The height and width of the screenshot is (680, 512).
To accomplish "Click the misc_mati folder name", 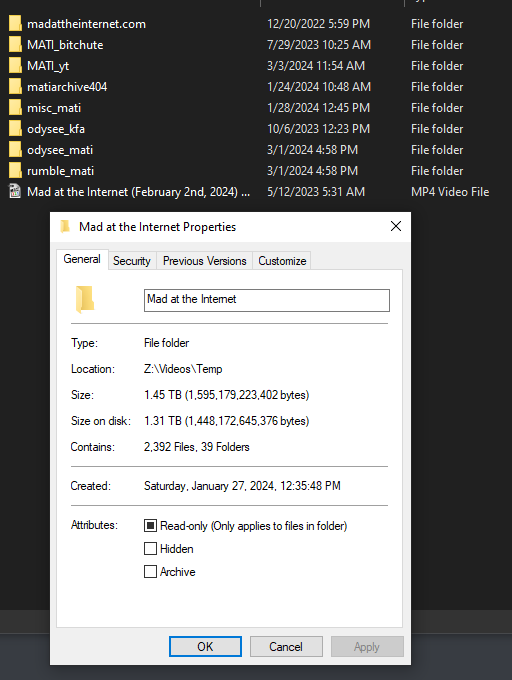I will [x=54, y=108].
